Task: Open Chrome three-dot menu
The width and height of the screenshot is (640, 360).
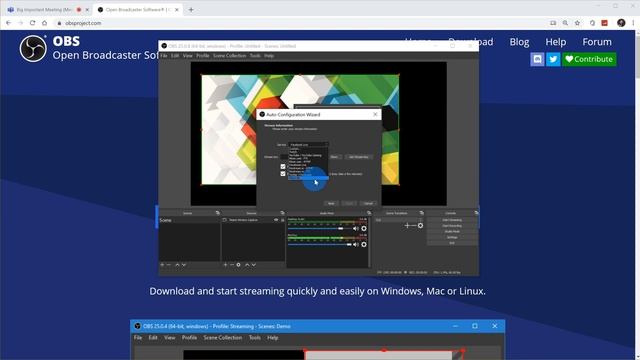Action: [x=633, y=23]
